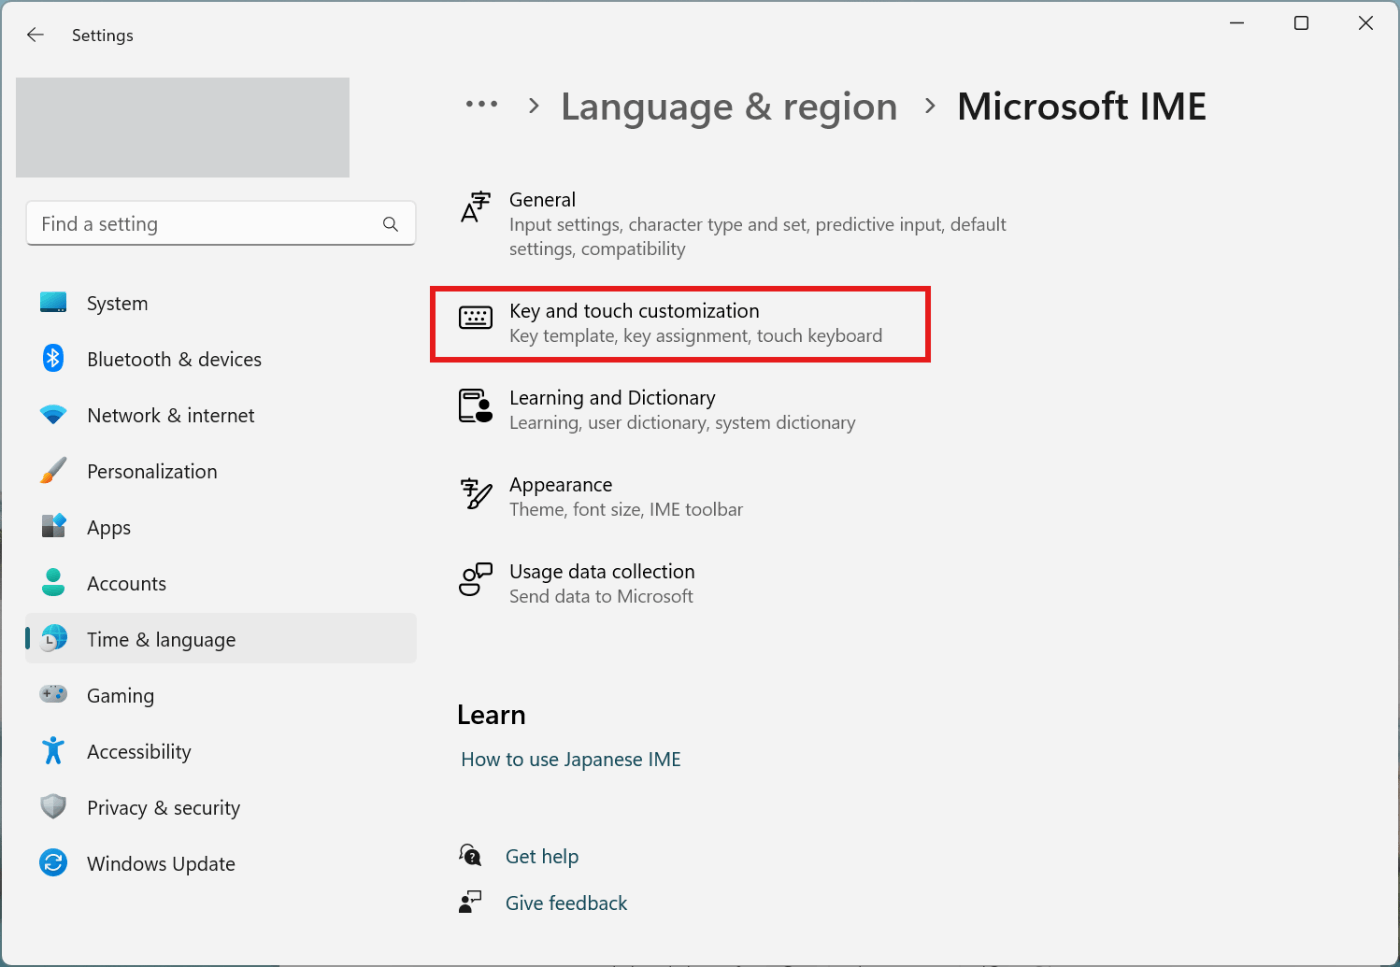Open Key and touch customization

[x=680, y=324]
